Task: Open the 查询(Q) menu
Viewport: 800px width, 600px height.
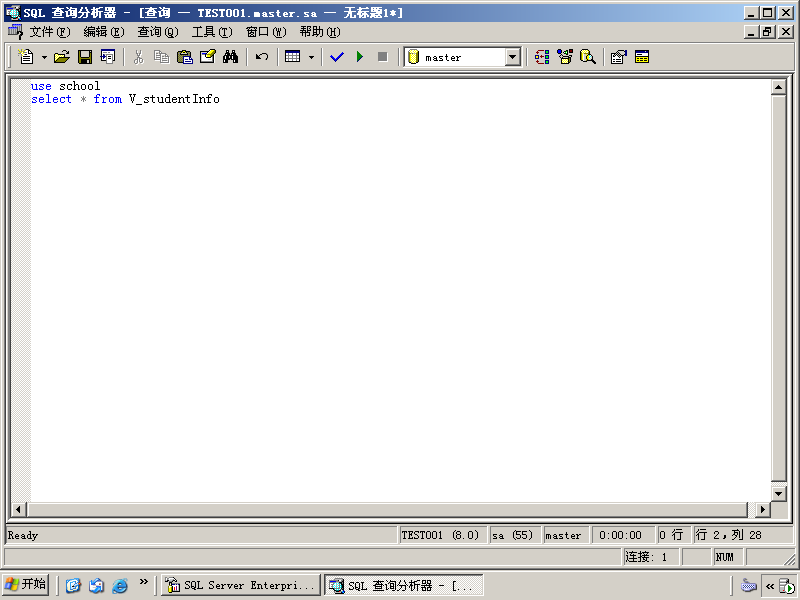Action: (x=158, y=32)
